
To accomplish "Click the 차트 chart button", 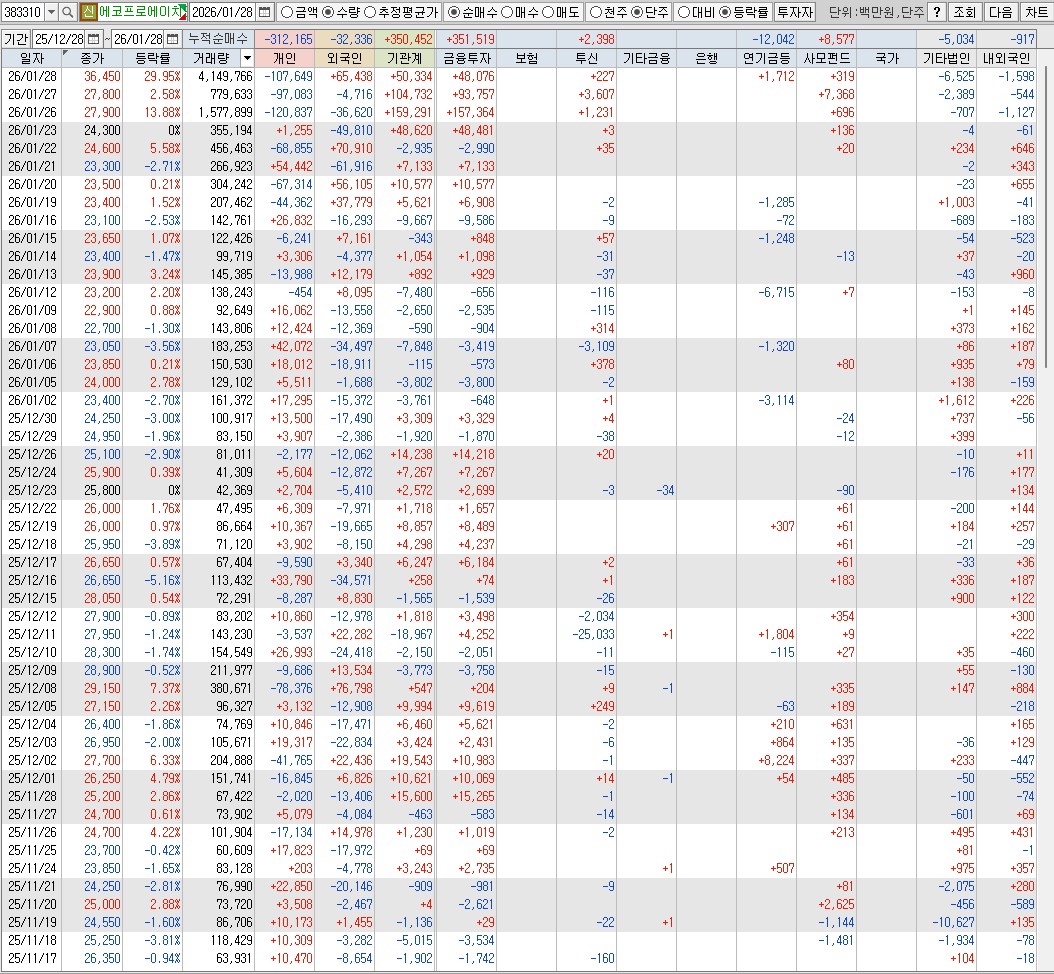I will pos(1037,12).
